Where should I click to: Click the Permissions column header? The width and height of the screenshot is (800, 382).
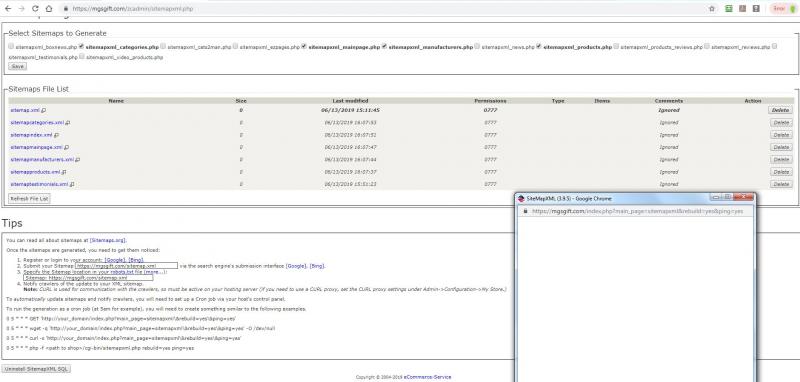point(490,101)
